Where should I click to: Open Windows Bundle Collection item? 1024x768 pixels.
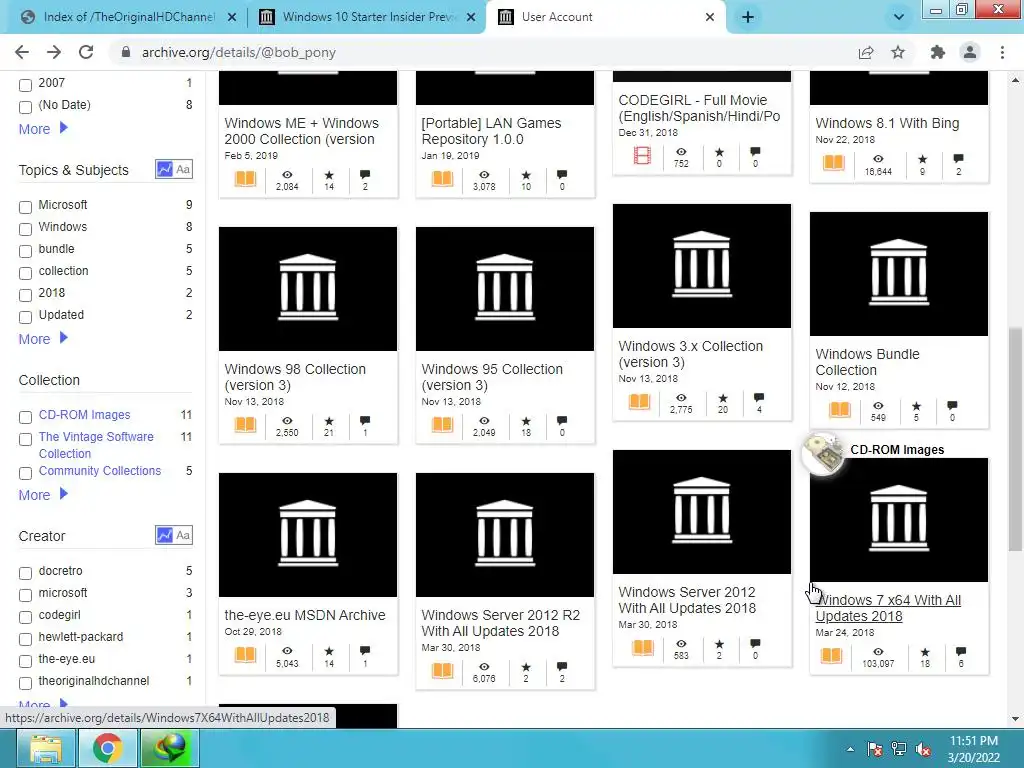point(867,362)
